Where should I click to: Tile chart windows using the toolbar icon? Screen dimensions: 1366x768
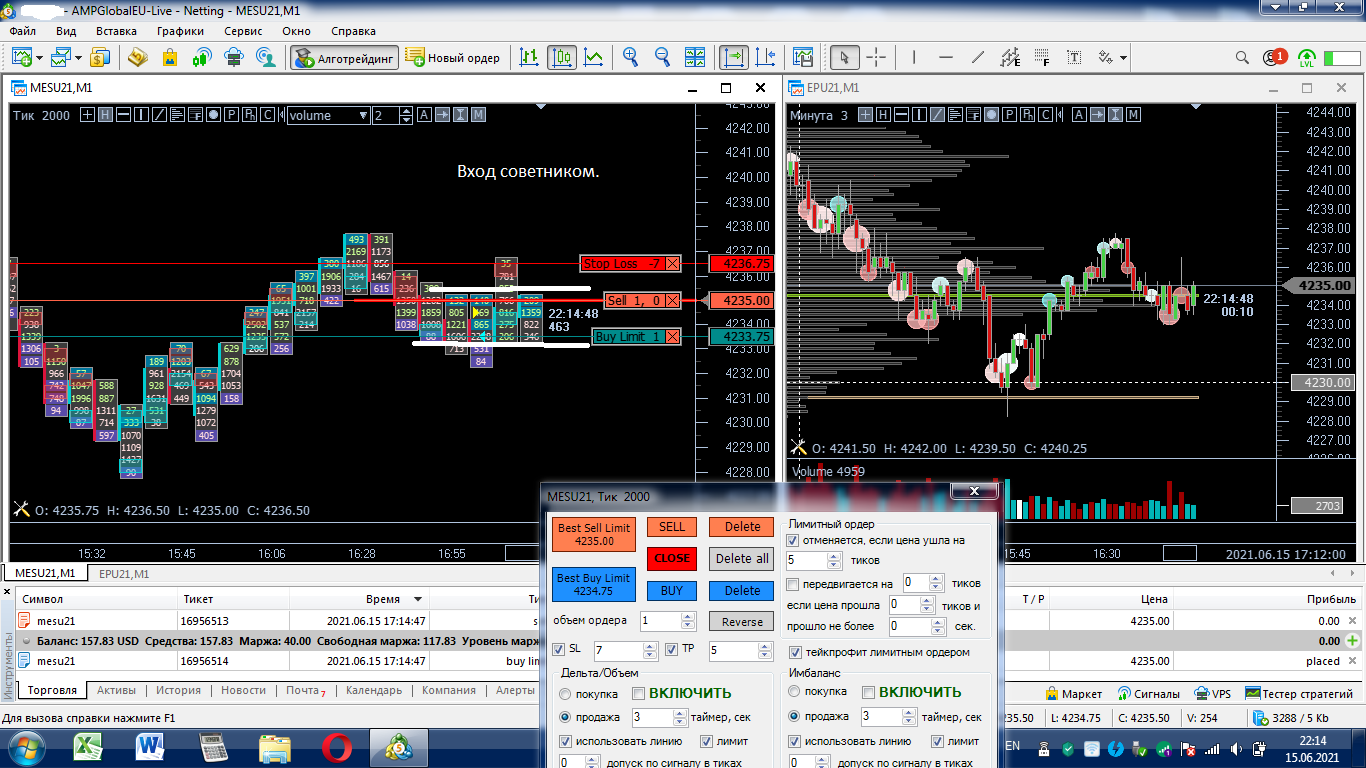(694, 57)
